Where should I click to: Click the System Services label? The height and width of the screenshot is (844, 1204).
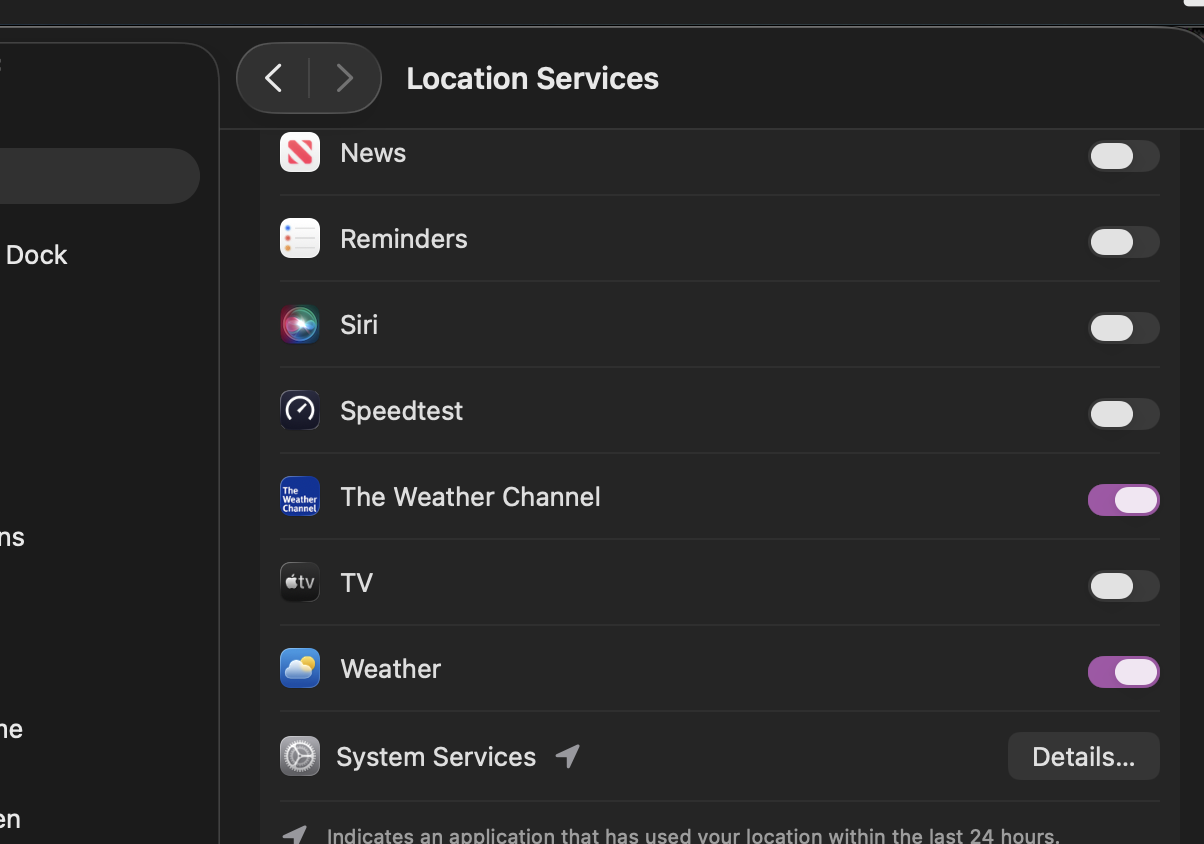[436, 757]
